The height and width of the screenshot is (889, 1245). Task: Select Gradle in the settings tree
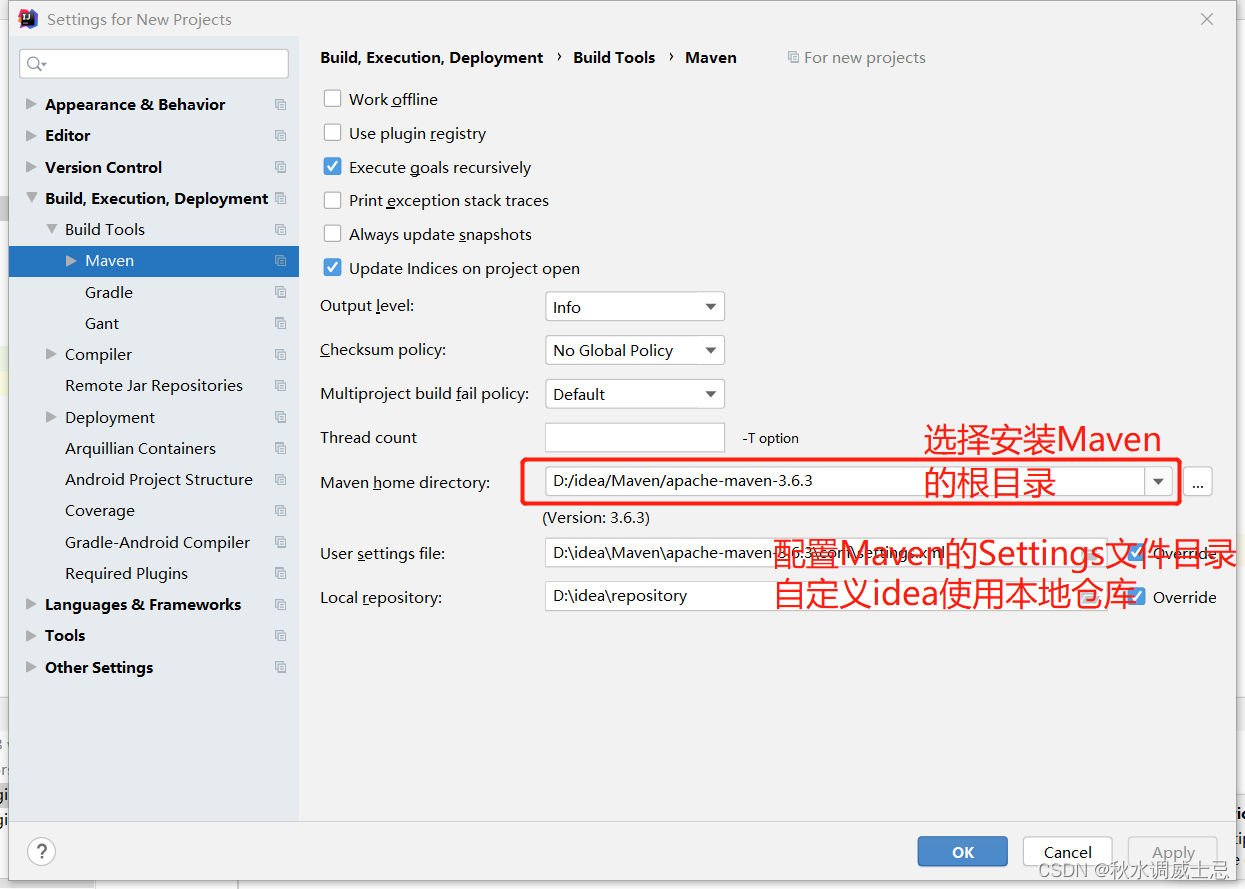[109, 292]
